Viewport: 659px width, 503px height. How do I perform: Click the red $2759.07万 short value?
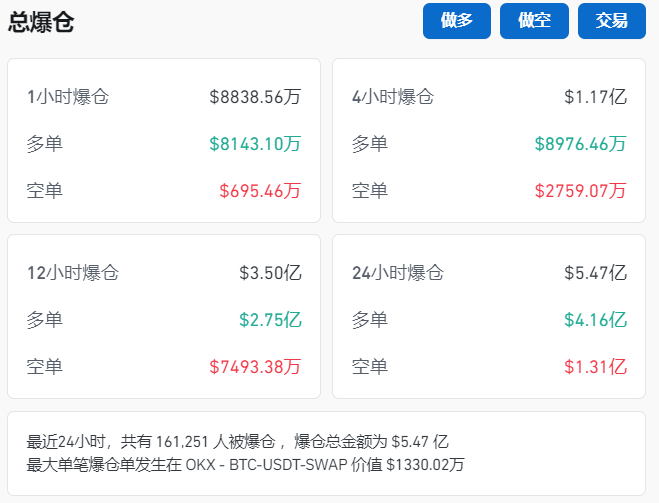coord(580,191)
